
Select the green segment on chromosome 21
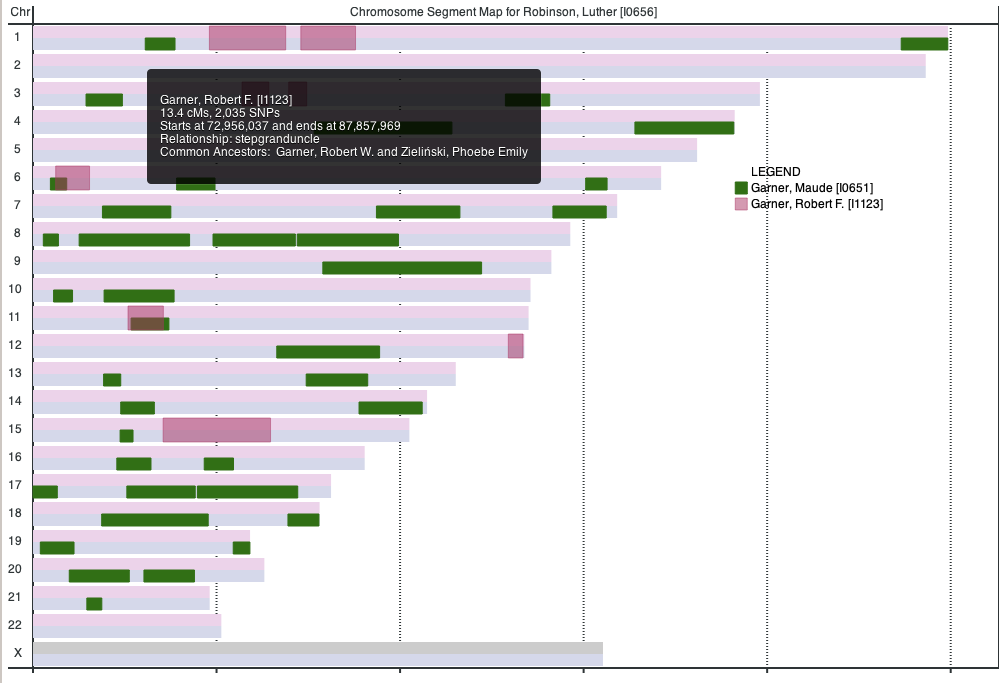coord(94,604)
